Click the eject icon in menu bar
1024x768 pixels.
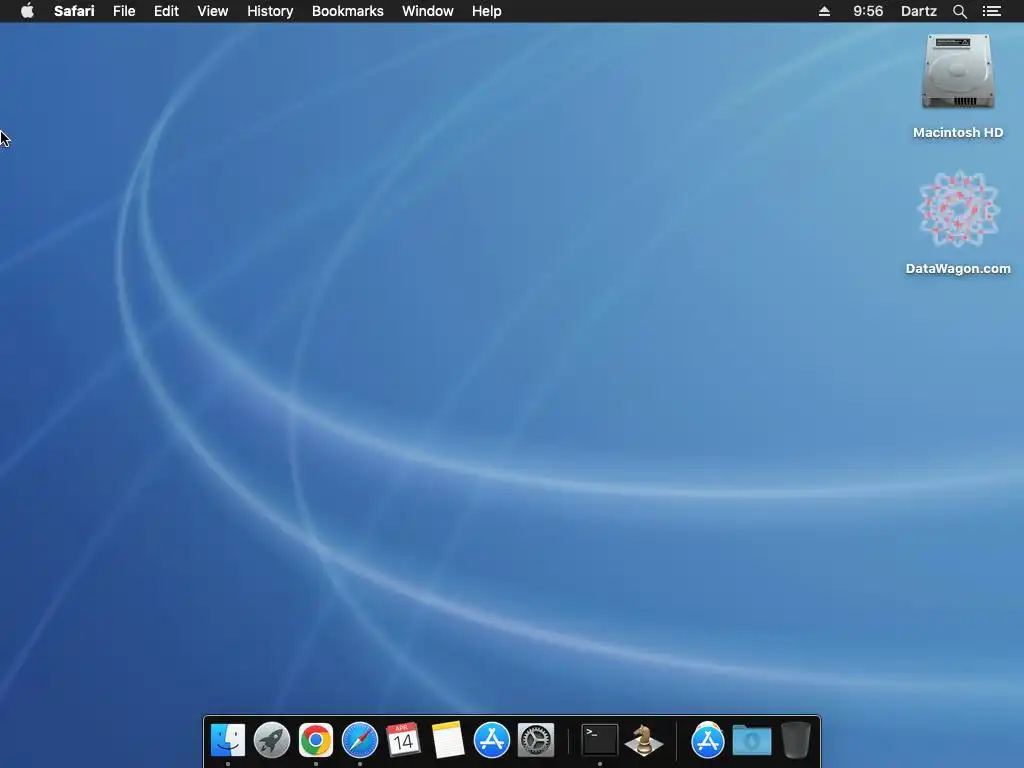824,11
